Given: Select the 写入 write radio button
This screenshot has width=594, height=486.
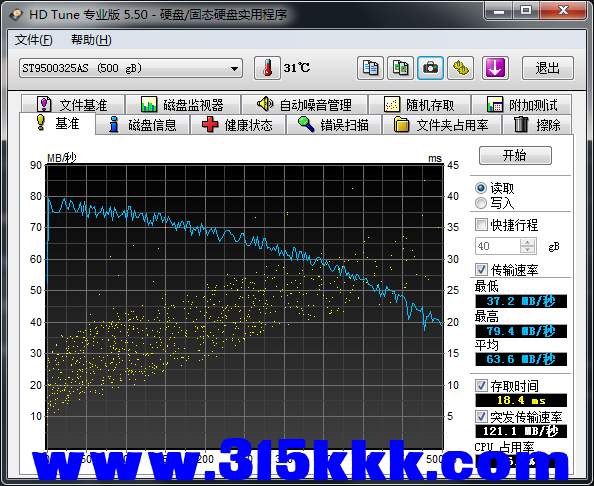Looking at the screenshot, I should click(481, 203).
